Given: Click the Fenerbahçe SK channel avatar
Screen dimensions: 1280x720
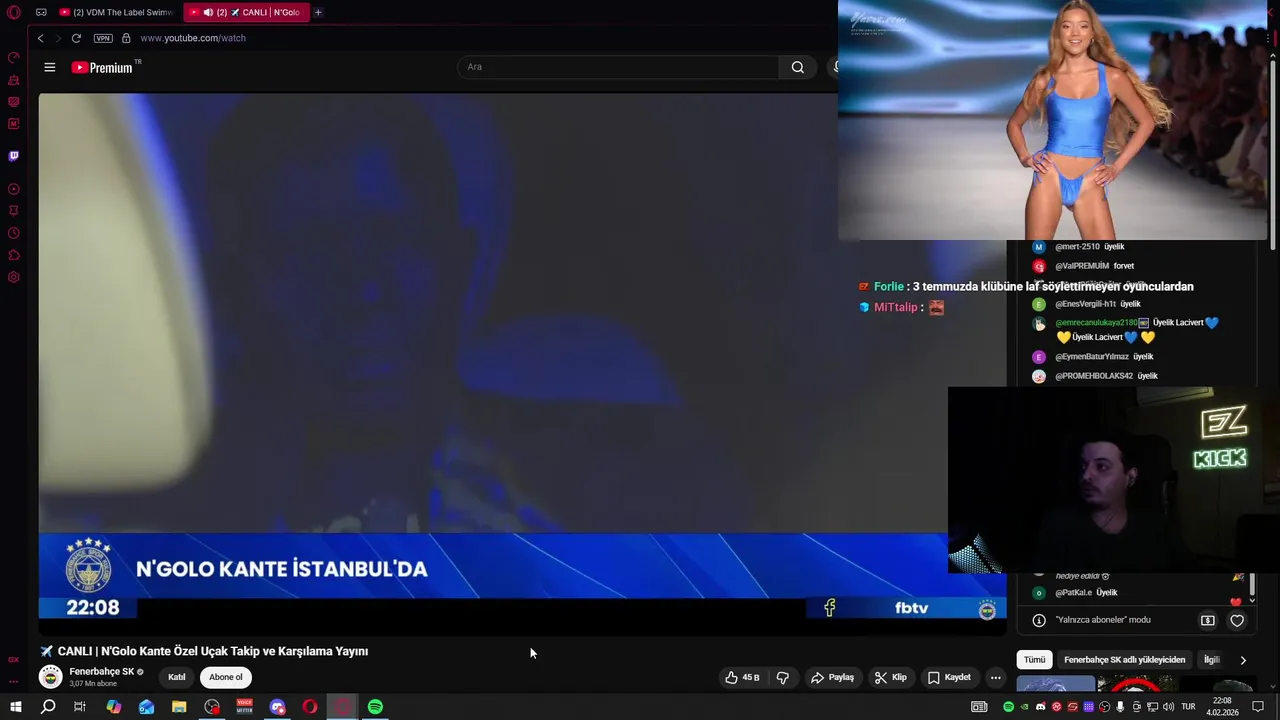Looking at the screenshot, I should [50, 677].
